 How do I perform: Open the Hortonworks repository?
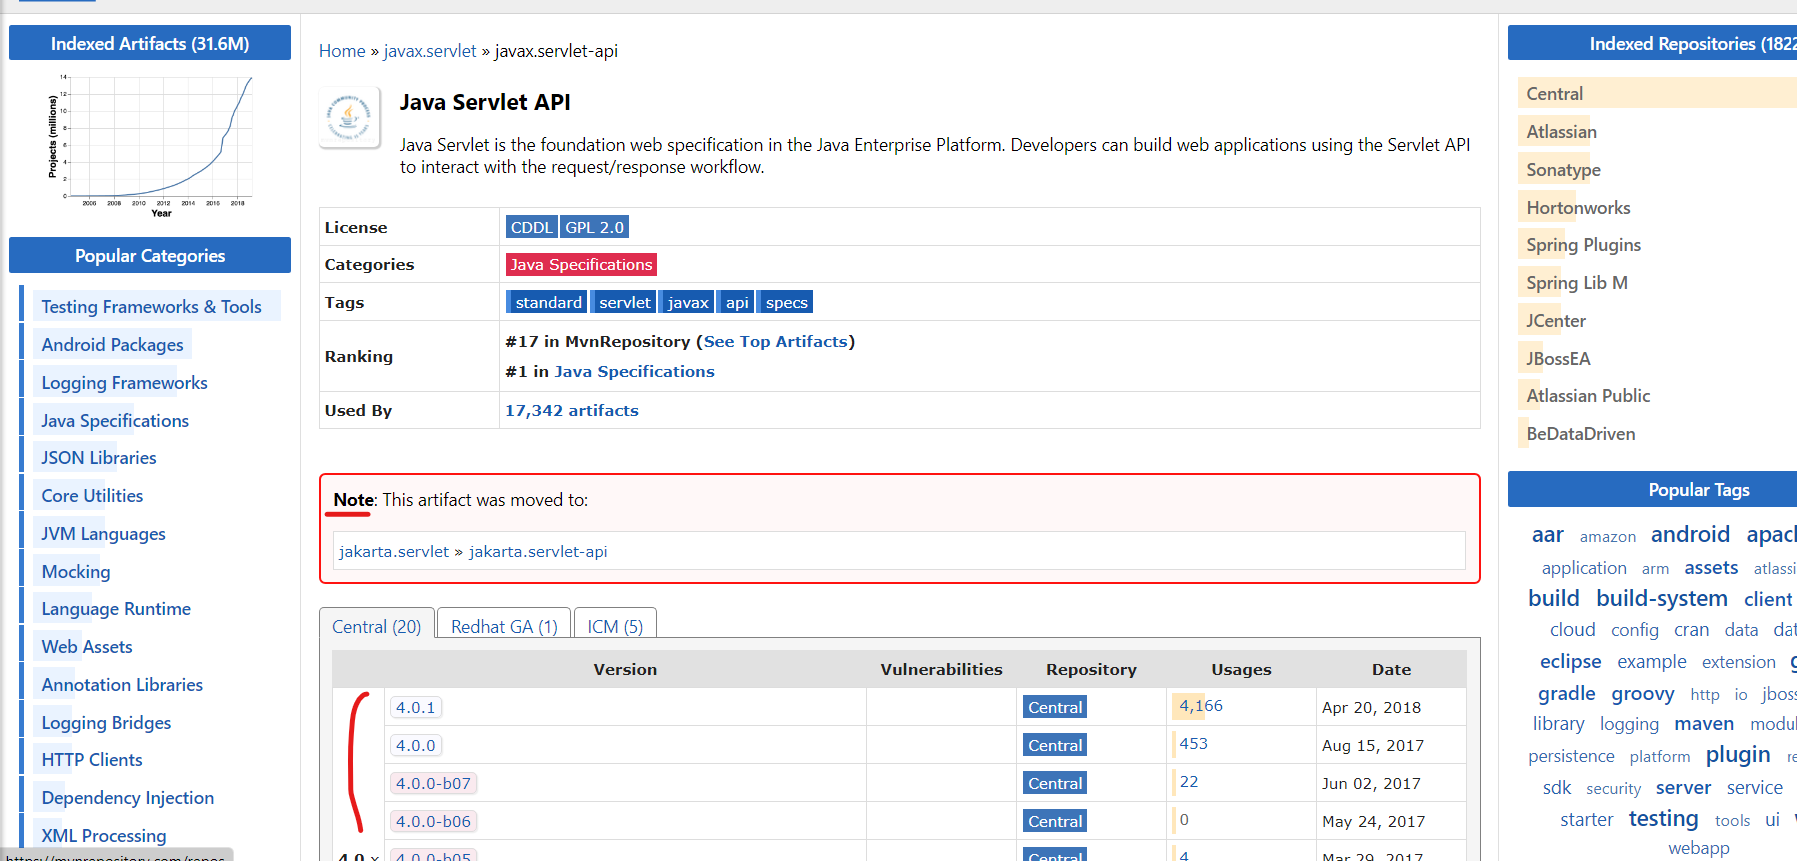pyautogui.click(x=1578, y=208)
